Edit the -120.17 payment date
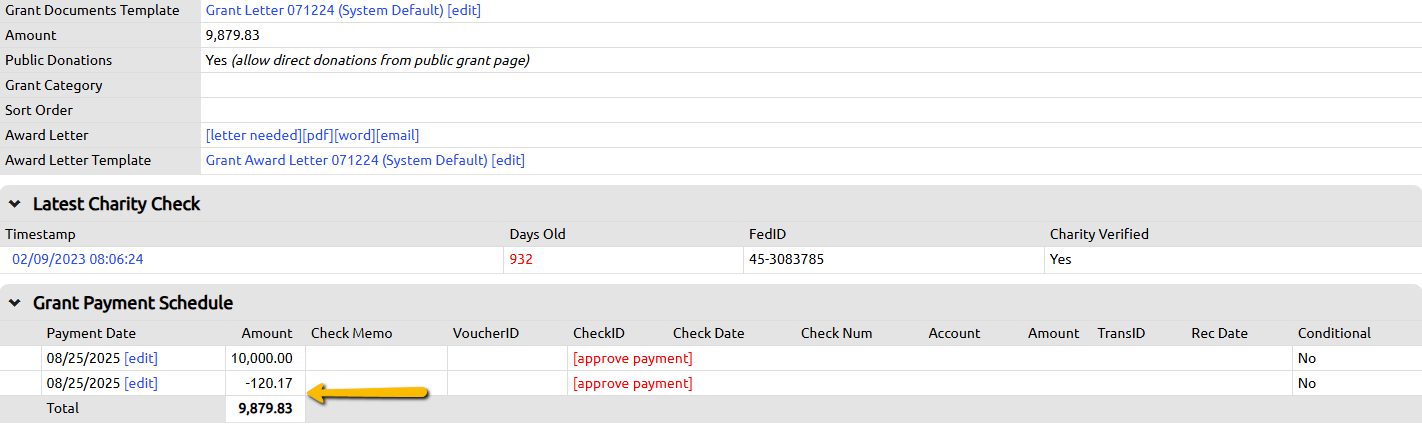 pyautogui.click(x=141, y=383)
